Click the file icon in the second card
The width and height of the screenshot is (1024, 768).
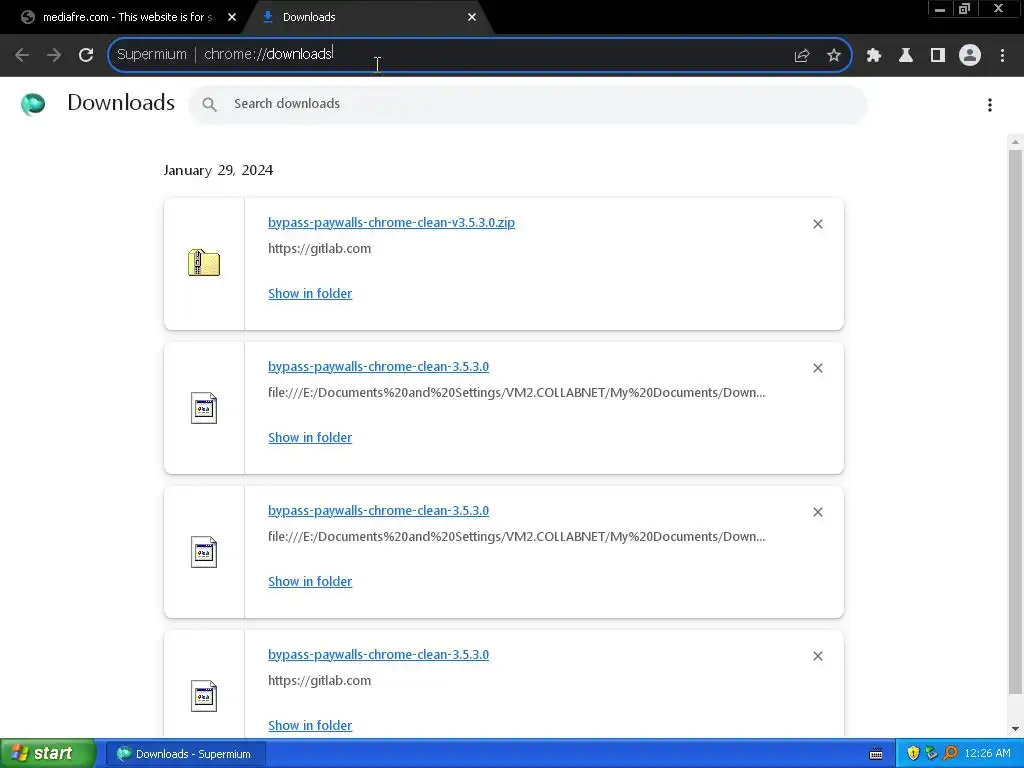pyautogui.click(x=204, y=408)
